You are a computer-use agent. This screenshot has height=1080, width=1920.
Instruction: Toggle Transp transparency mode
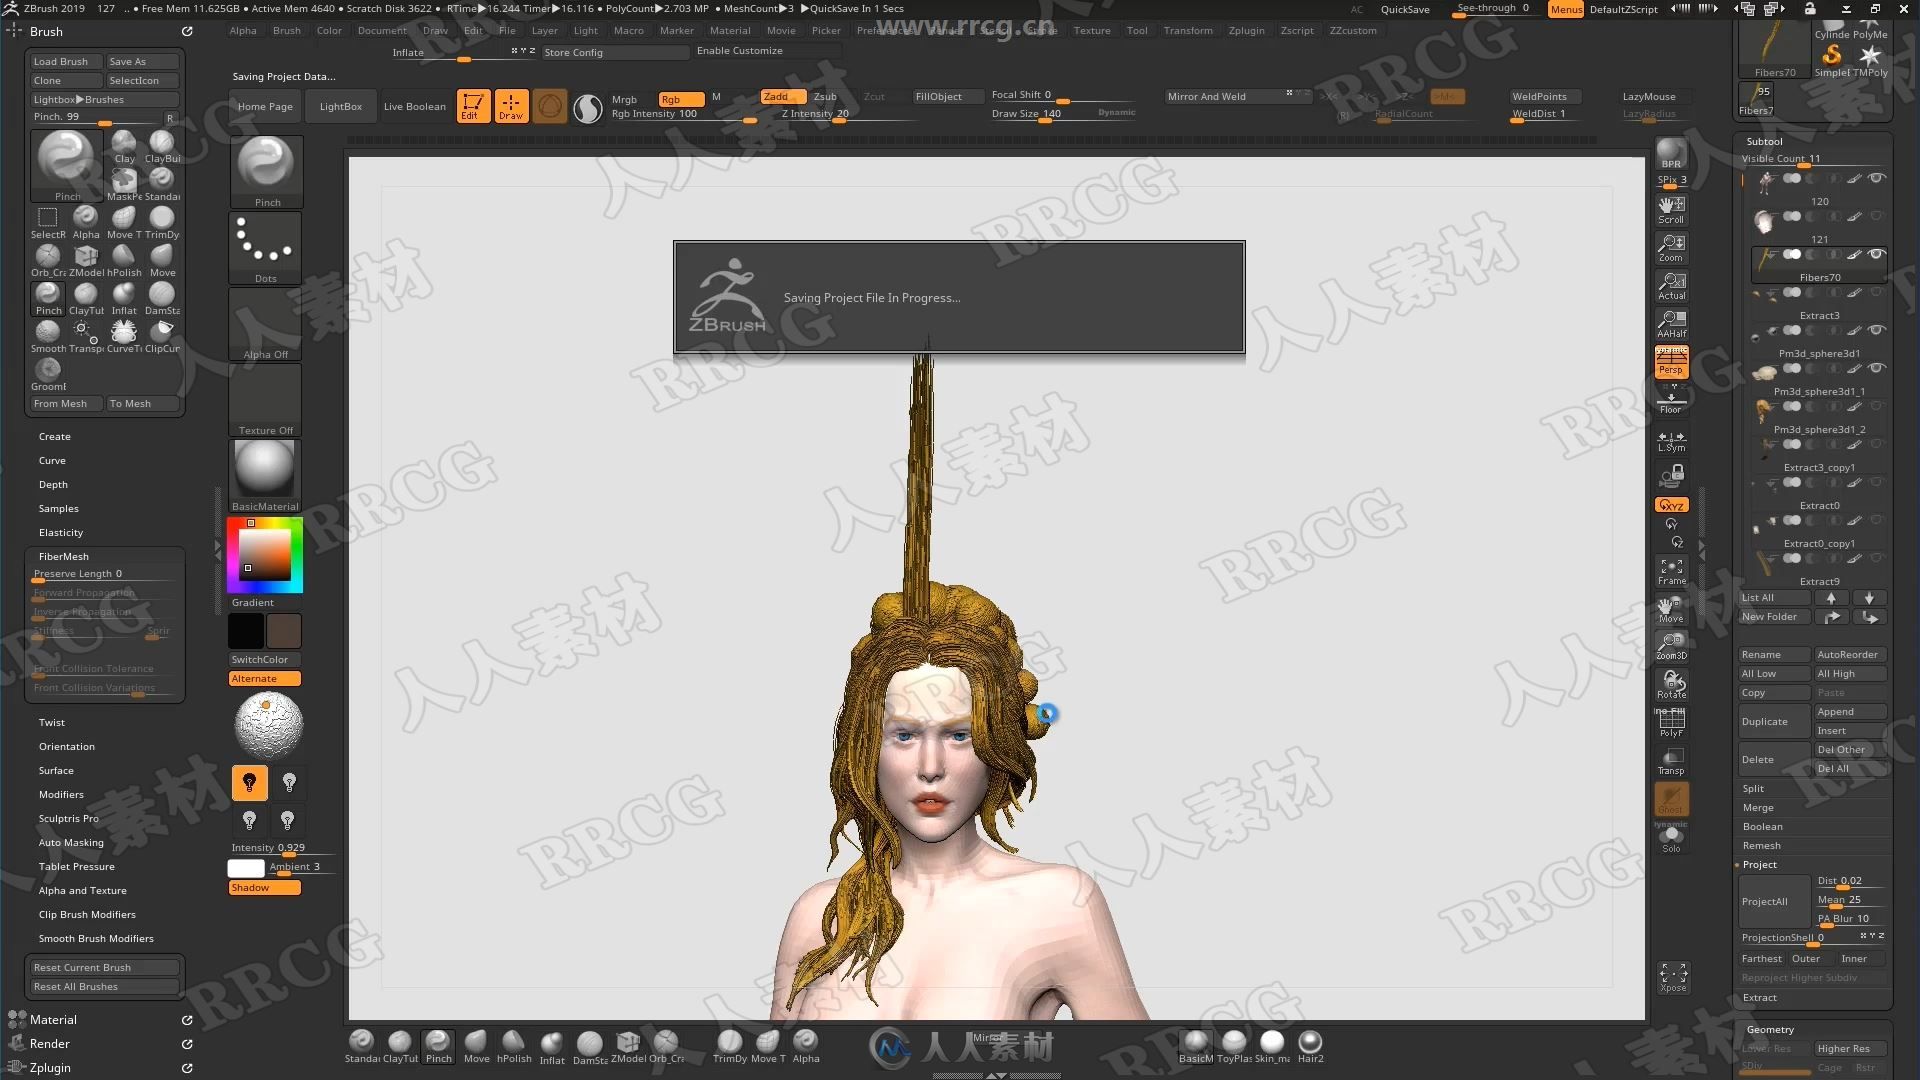pyautogui.click(x=1671, y=762)
